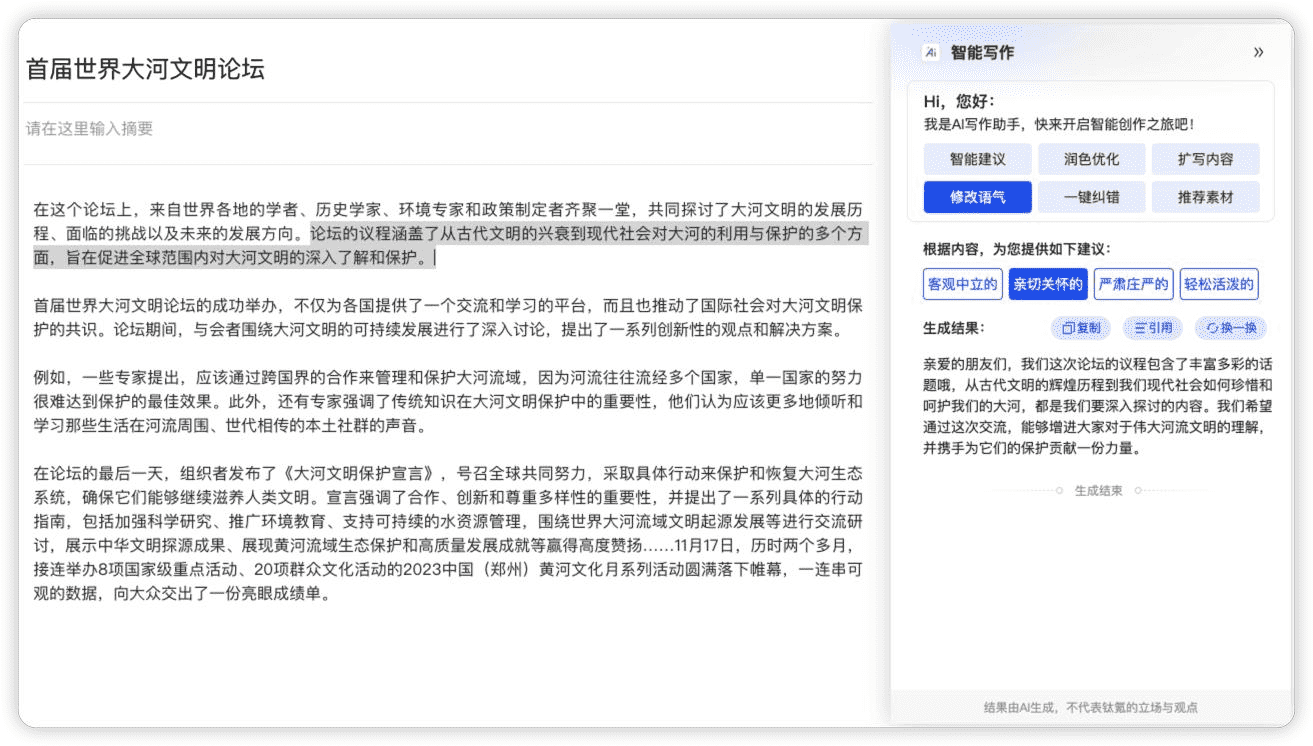Click the paragraph starting 例如，一些专家提出
The width and height of the screenshot is (1313, 746).
coord(448,402)
